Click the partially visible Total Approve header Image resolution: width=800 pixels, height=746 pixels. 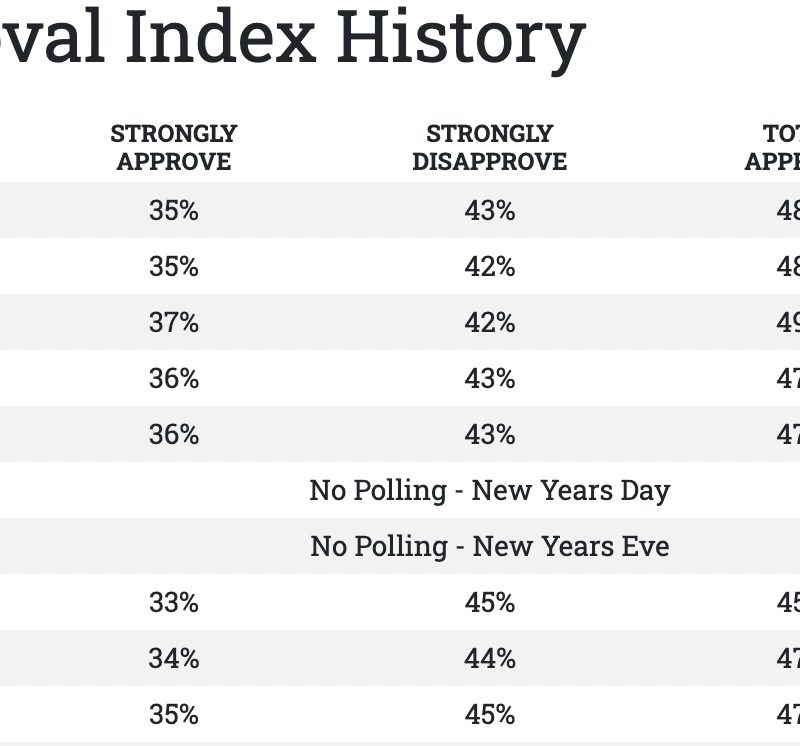point(772,147)
